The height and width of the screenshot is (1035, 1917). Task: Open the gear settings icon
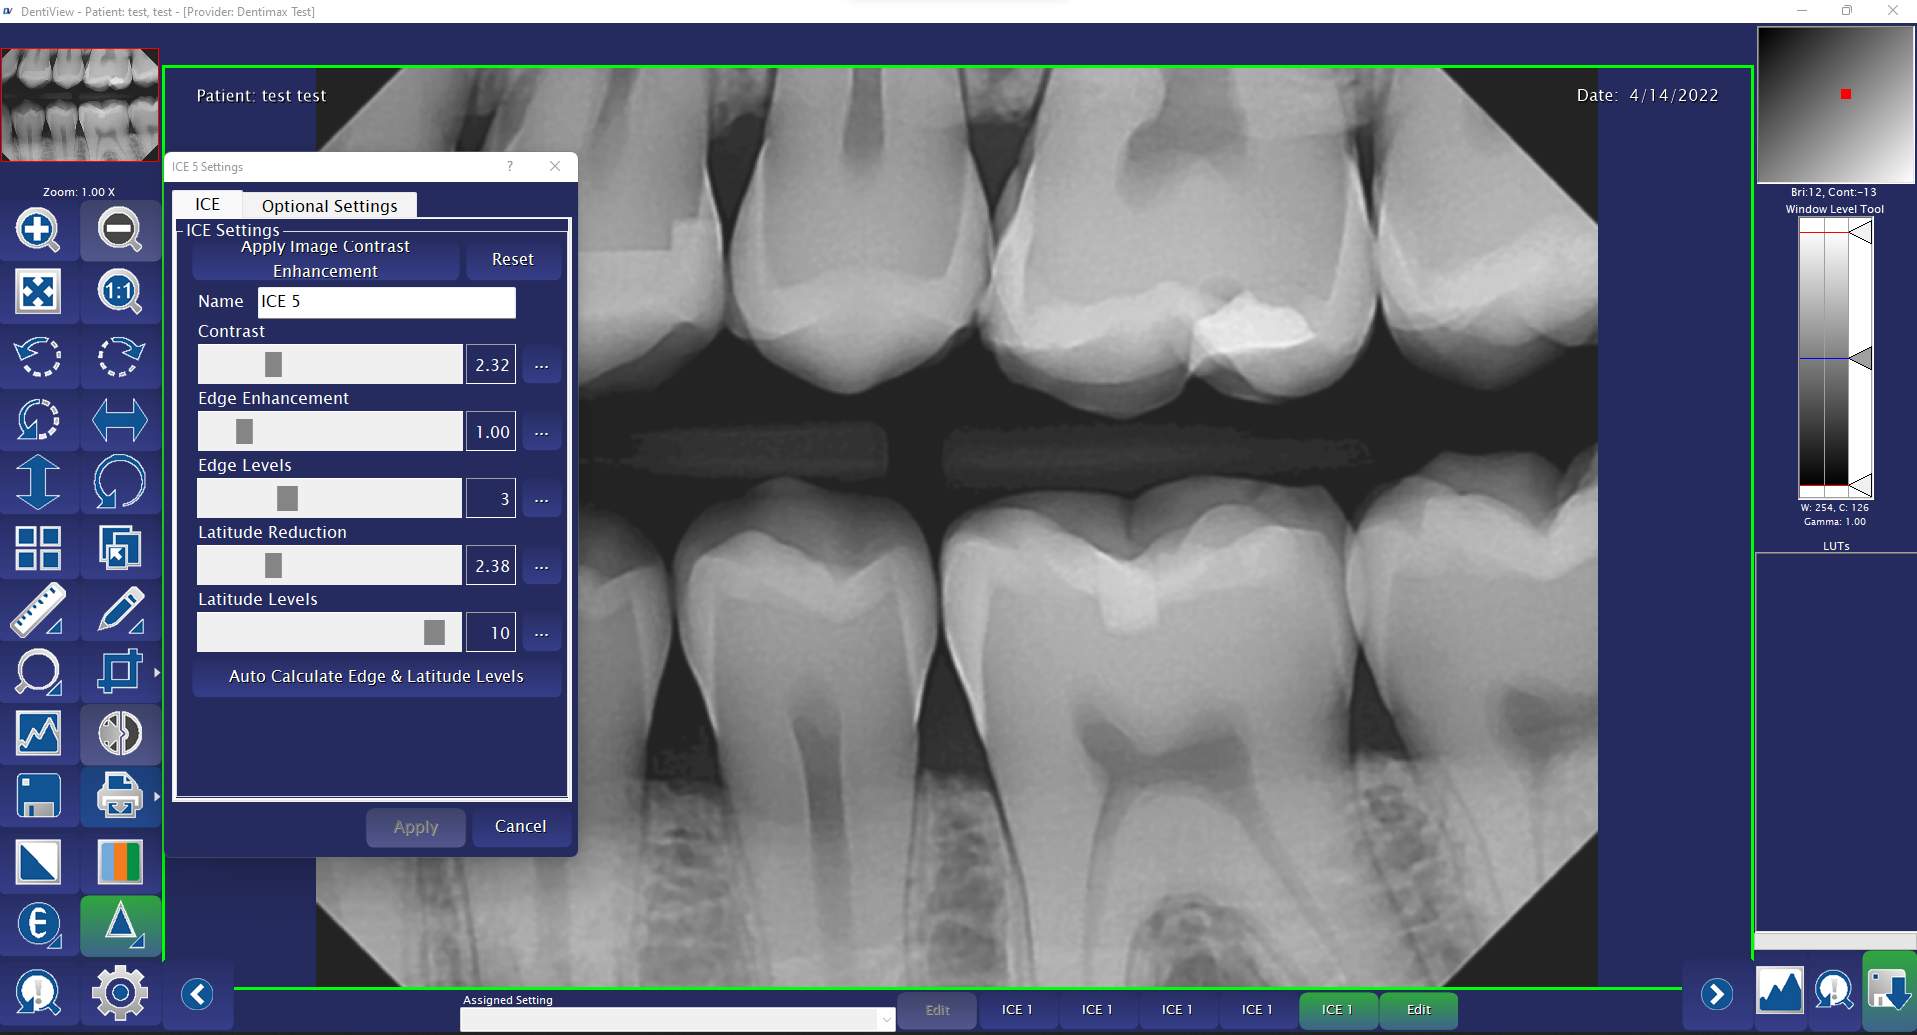[x=119, y=993]
